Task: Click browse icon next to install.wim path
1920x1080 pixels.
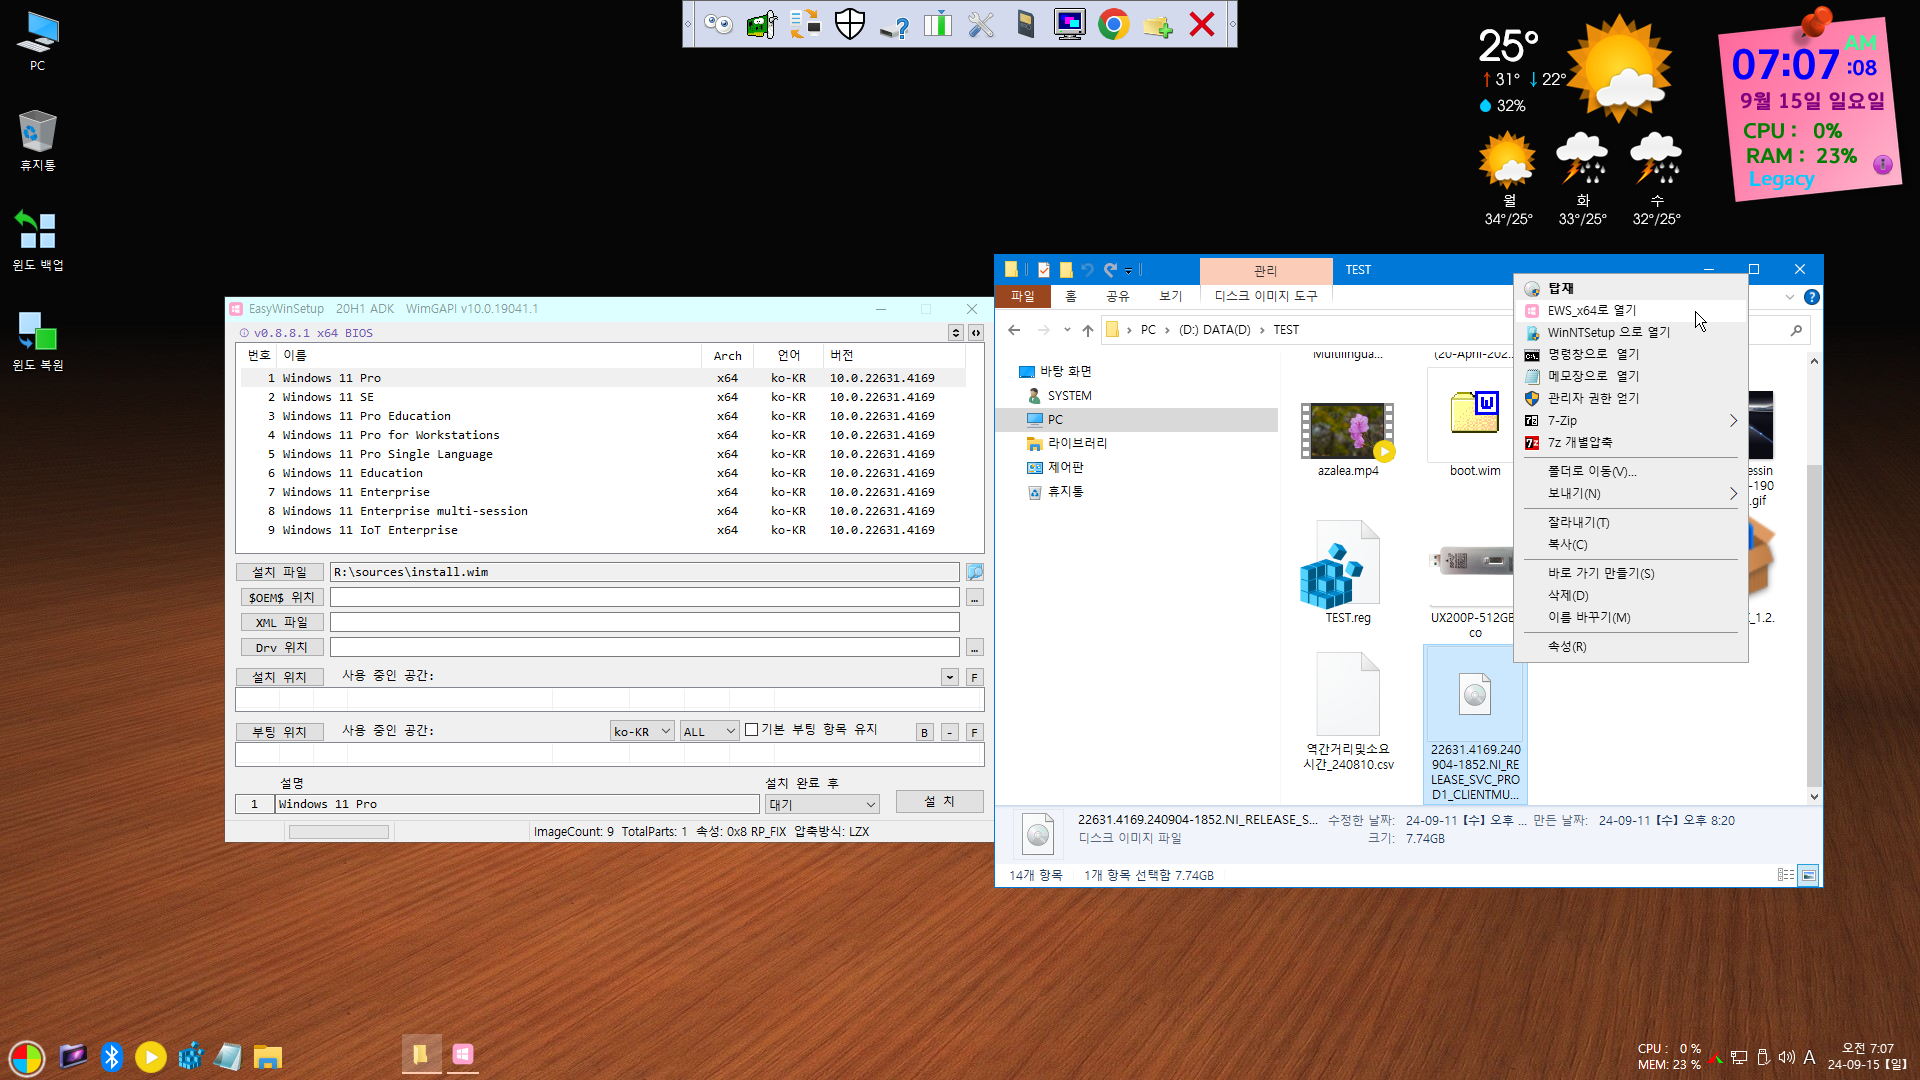Action: [974, 572]
